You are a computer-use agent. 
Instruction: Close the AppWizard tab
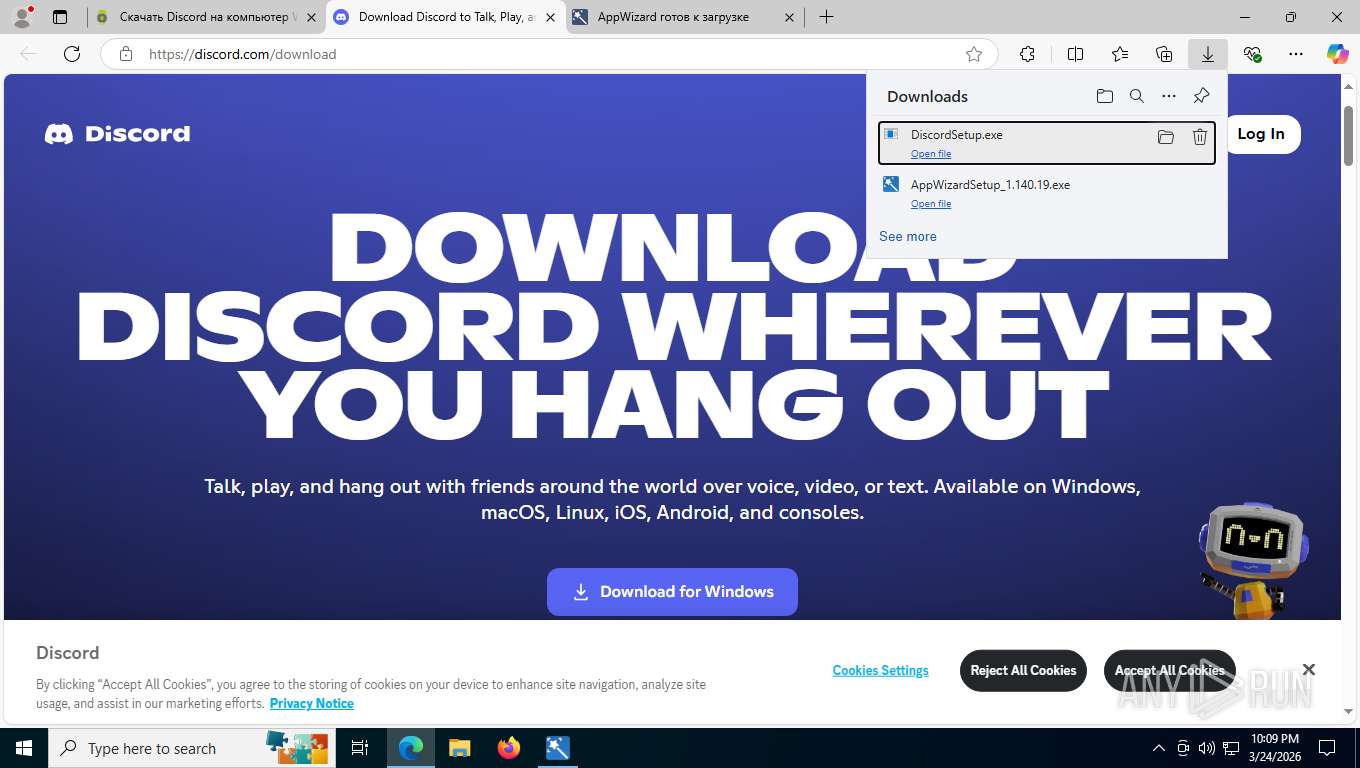pyautogui.click(x=789, y=17)
